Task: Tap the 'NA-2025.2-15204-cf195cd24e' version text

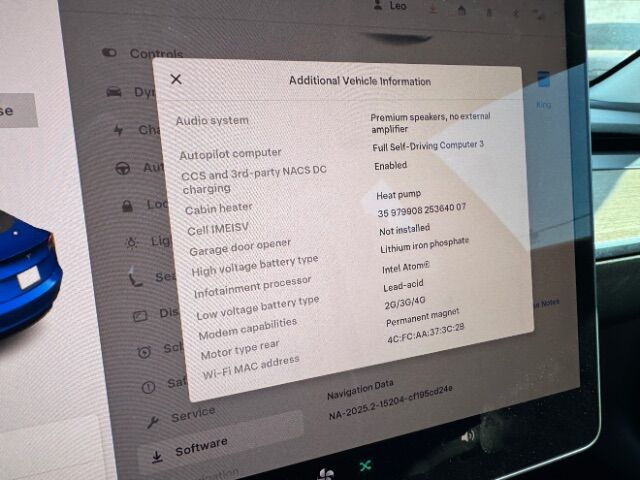Action: [390, 402]
